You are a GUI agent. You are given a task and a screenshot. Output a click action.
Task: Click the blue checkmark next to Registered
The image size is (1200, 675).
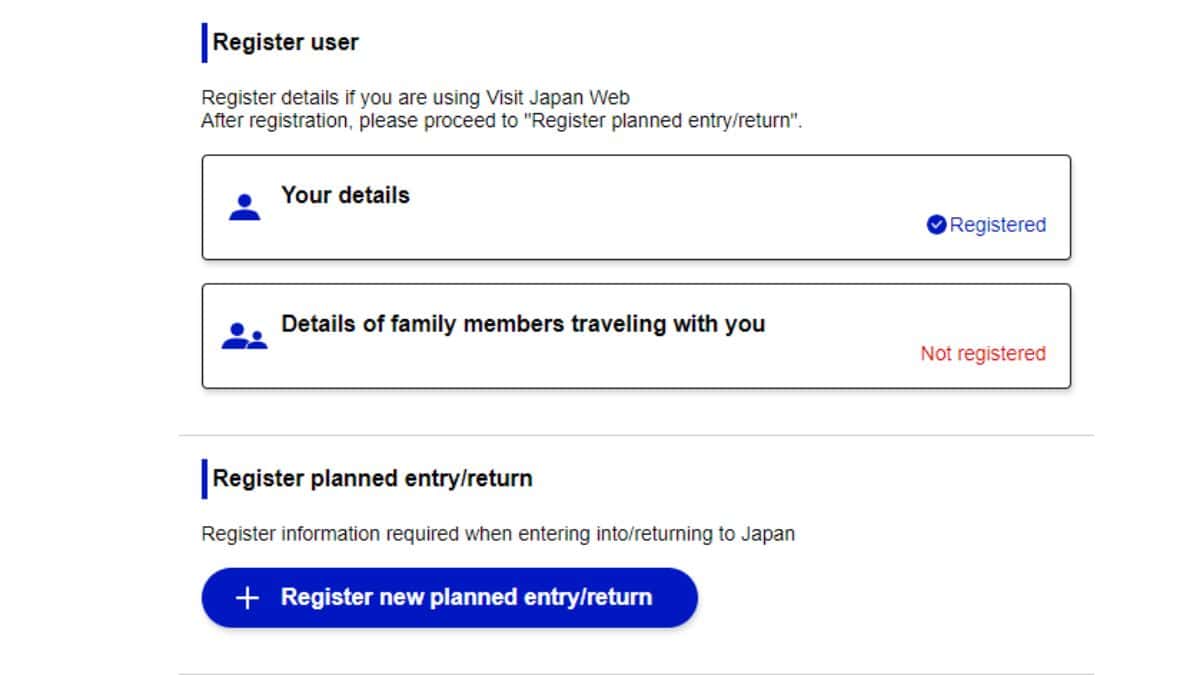pos(936,225)
